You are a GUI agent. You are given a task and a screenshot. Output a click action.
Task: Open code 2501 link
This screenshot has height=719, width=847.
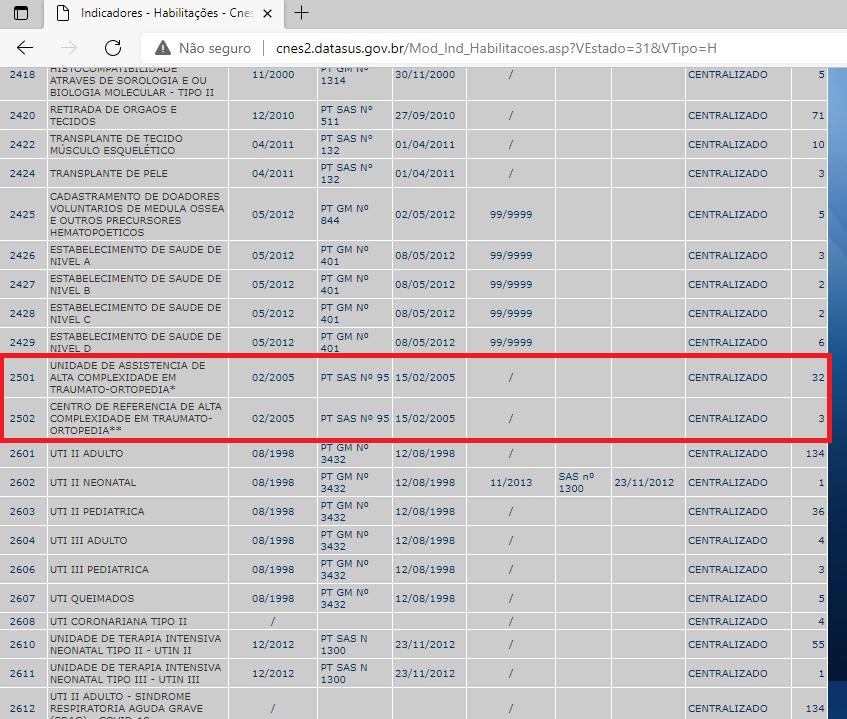point(22,378)
